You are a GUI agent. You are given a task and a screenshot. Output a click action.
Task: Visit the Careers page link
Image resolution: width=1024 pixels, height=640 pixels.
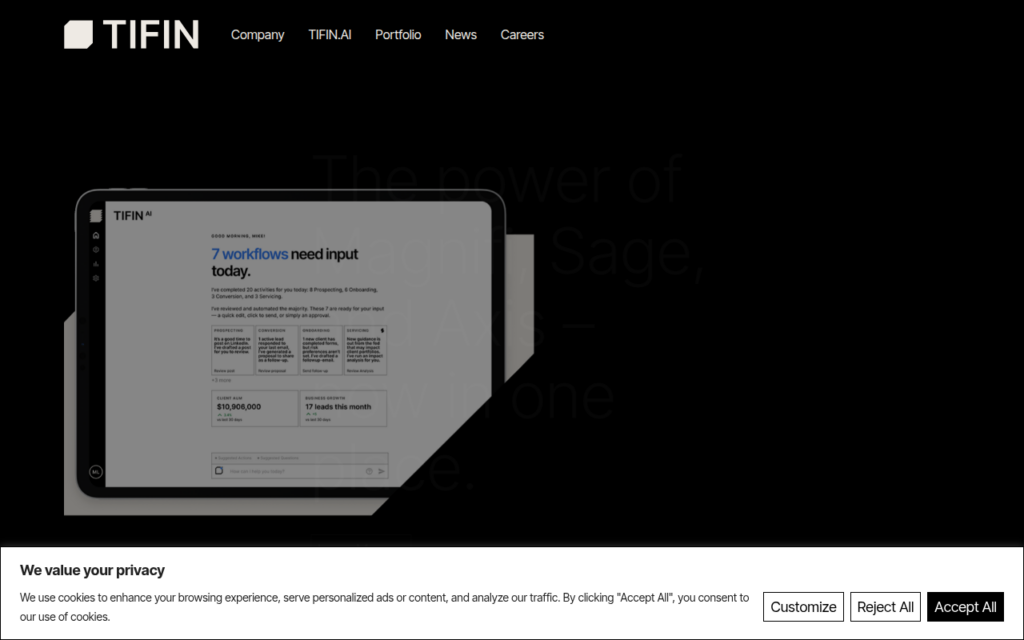click(522, 35)
